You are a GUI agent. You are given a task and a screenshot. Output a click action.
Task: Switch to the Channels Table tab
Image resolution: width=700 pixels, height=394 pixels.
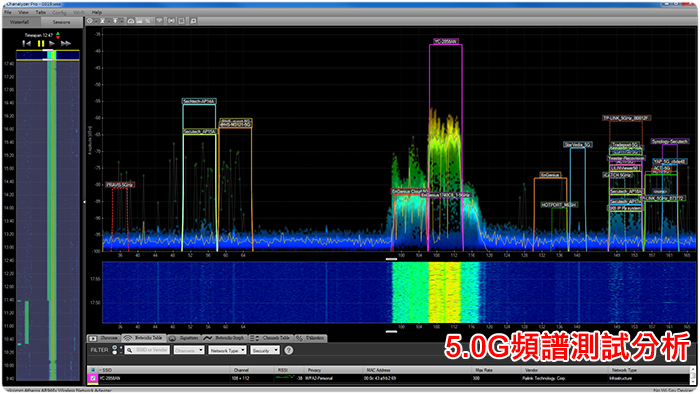click(270, 338)
